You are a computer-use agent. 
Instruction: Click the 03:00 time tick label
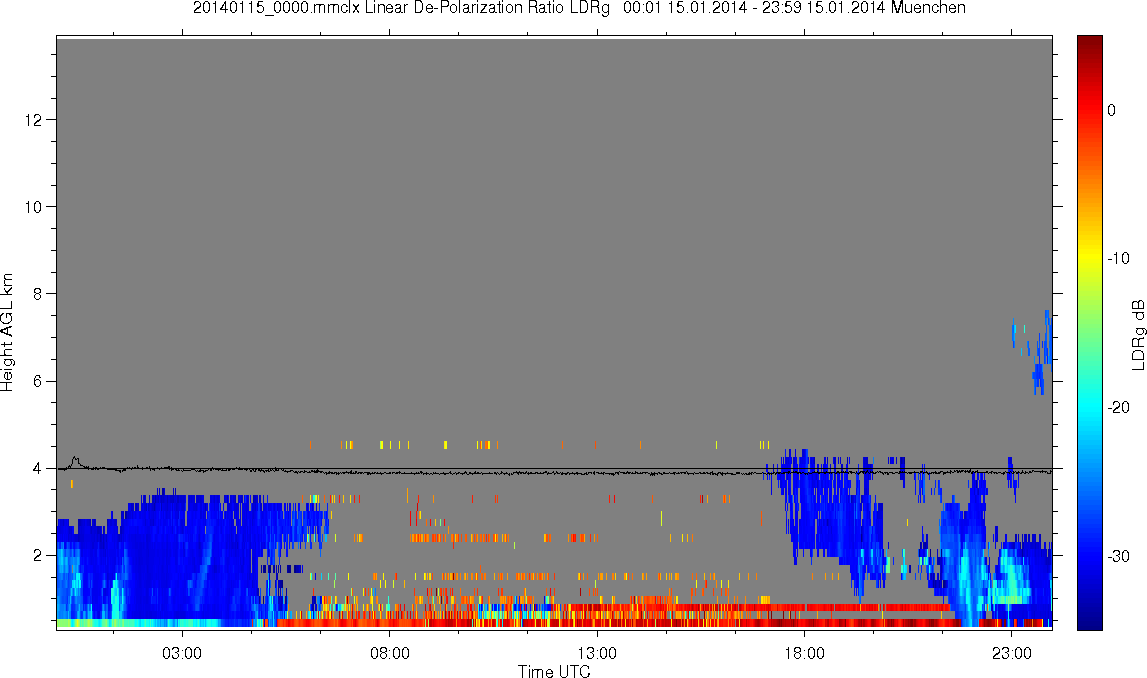pyautogui.click(x=181, y=653)
